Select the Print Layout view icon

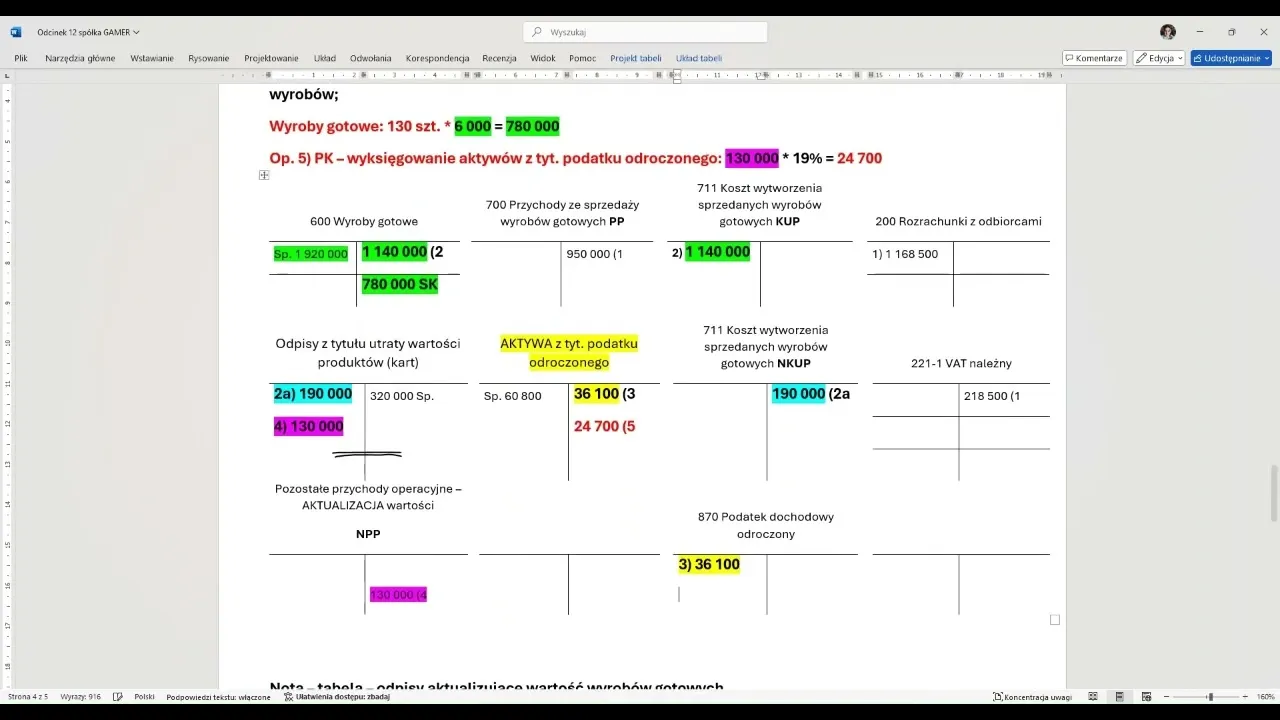(x=1119, y=697)
